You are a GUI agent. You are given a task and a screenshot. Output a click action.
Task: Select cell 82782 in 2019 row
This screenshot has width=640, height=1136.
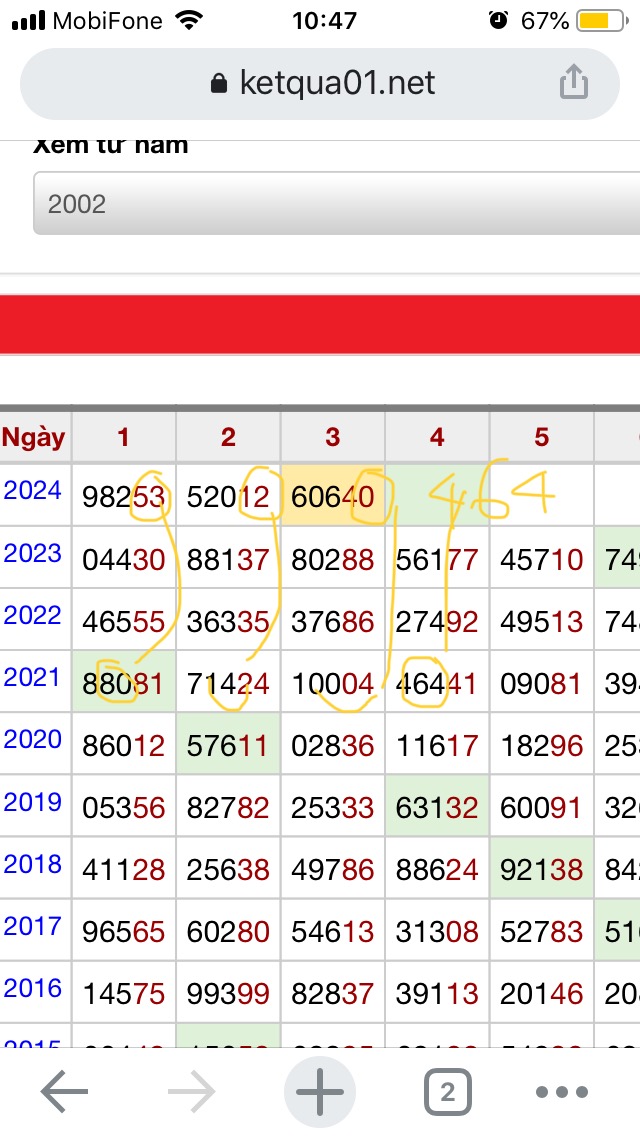228,808
